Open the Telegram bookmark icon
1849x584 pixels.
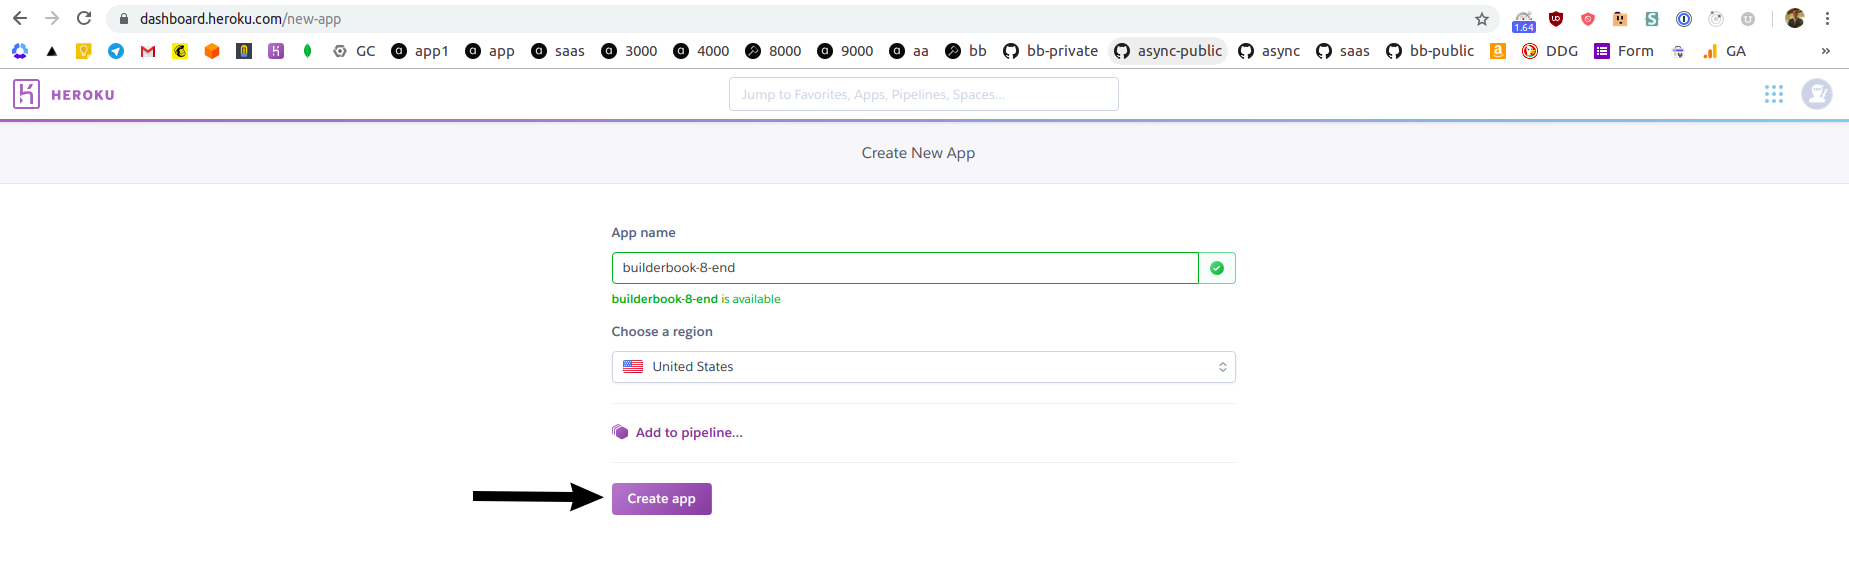click(116, 51)
